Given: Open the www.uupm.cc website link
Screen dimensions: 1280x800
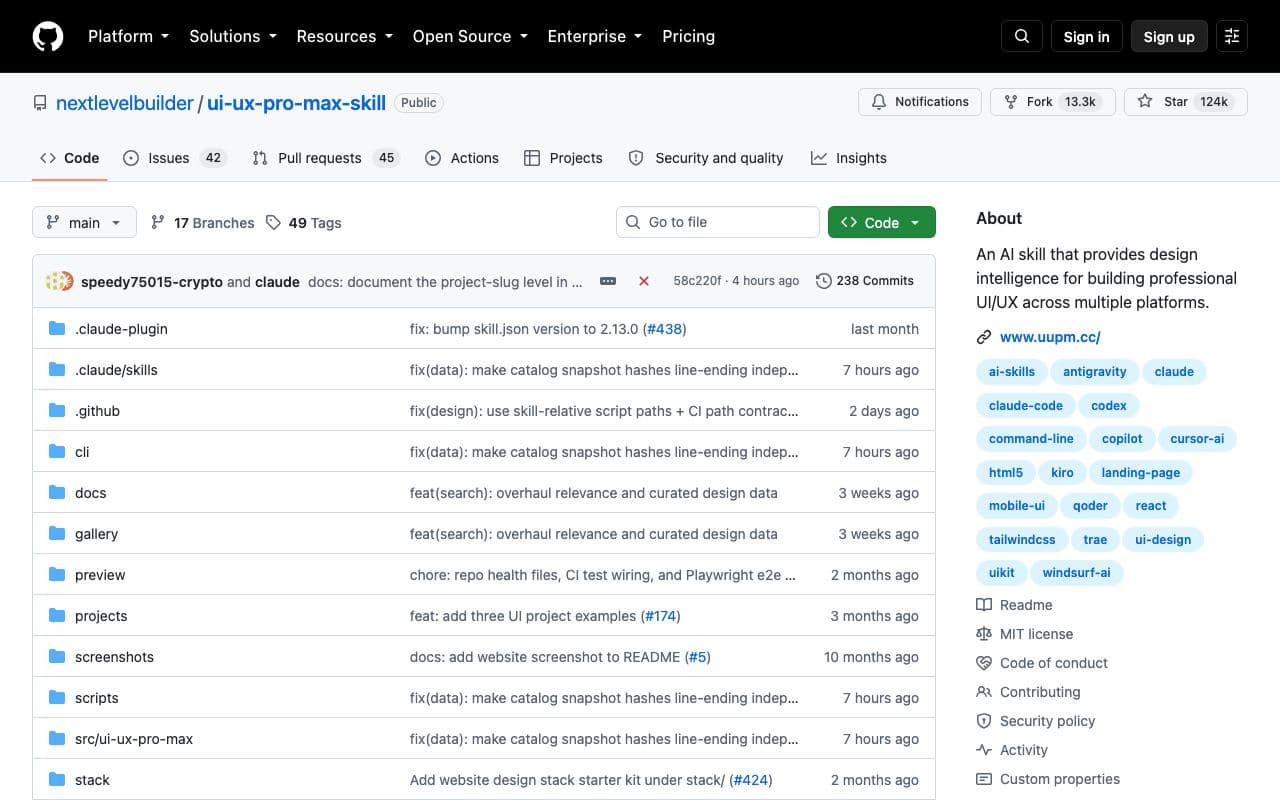Looking at the screenshot, I should click(x=1050, y=337).
